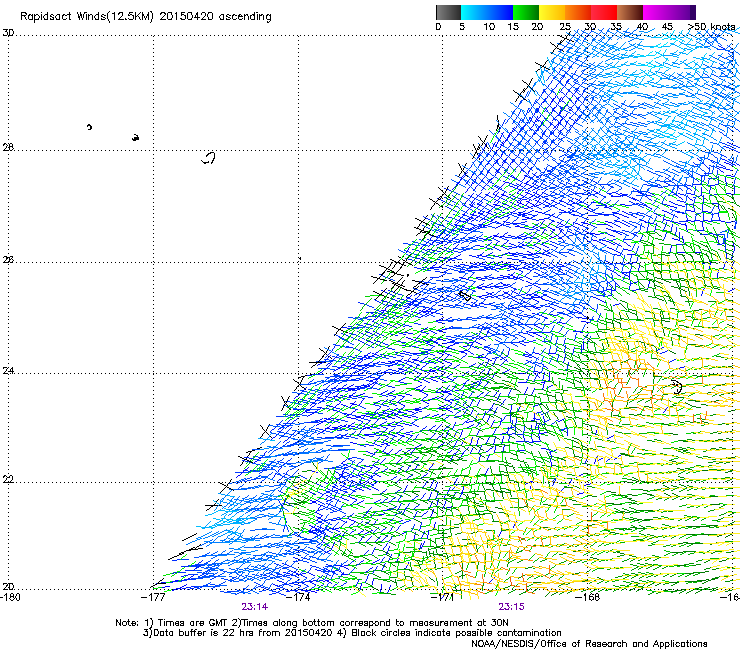The height and width of the screenshot is (650, 740).
Task: Click the '>50 knots' legend label
Action: (x=712, y=27)
